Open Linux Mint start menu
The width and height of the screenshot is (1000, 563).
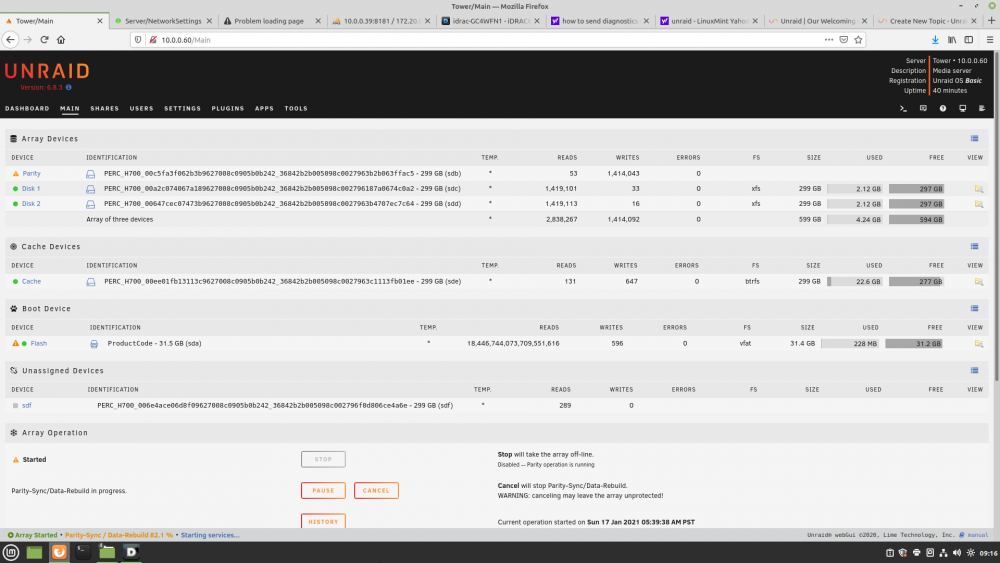tap(11, 552)
